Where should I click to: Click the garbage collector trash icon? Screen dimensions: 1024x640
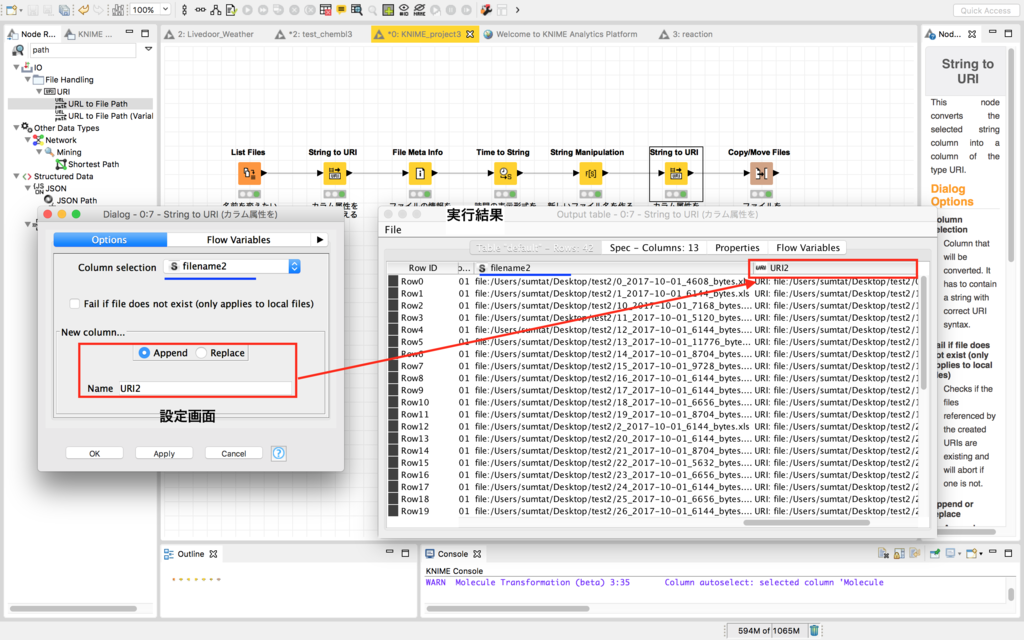pyautogui.click(x=814, y=630)
